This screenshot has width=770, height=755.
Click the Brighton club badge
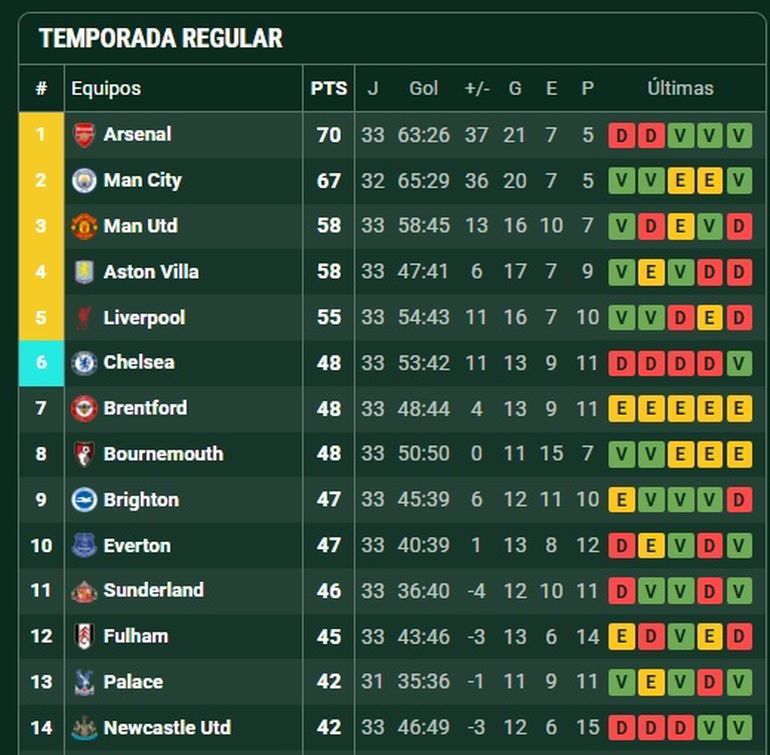(x=85, y=500)
